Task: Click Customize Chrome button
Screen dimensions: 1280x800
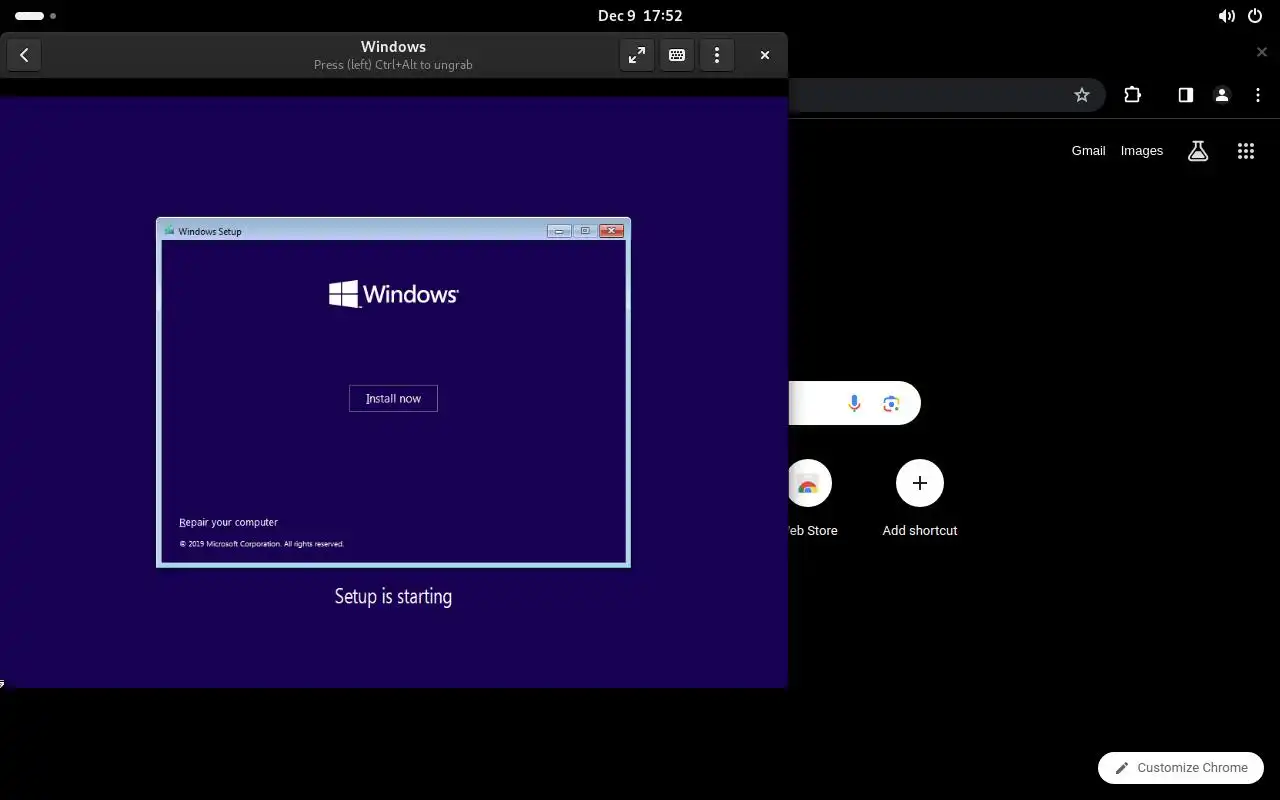Action: pyautogui.click(x=1181, y=768)
